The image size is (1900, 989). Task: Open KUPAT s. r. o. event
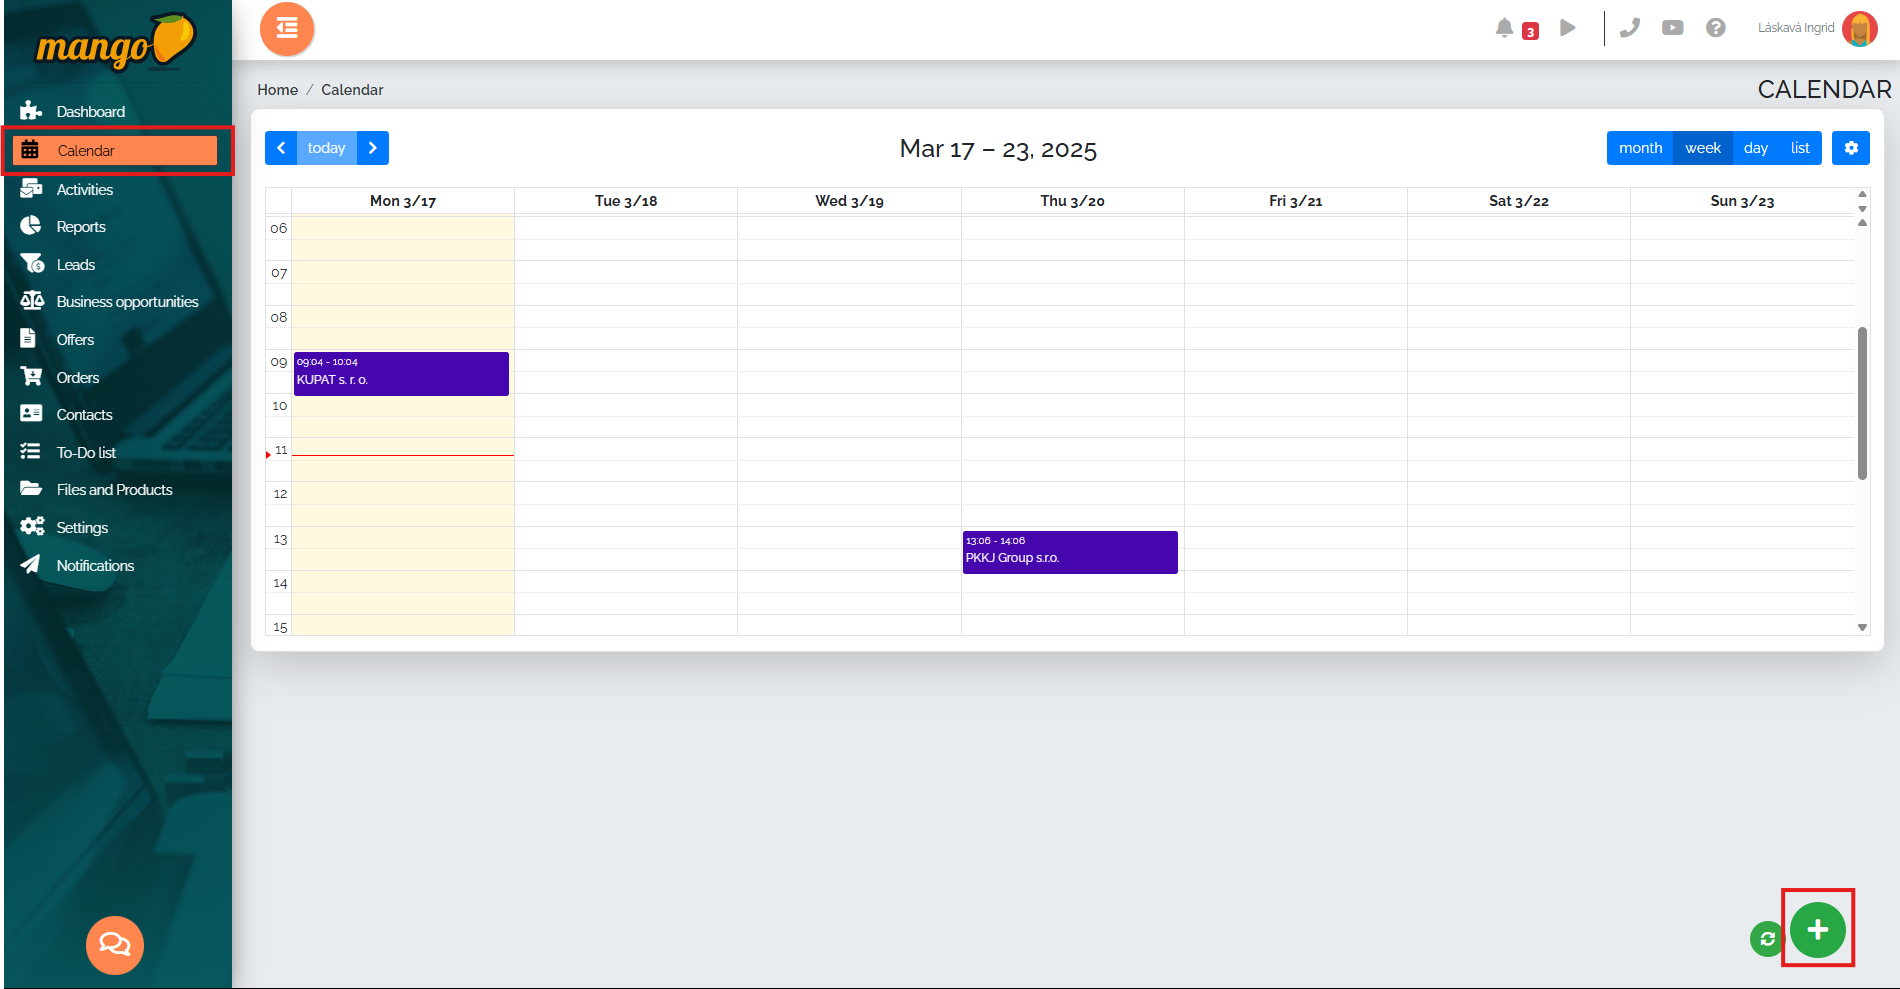pyautogui.click(x=401, y=373)
